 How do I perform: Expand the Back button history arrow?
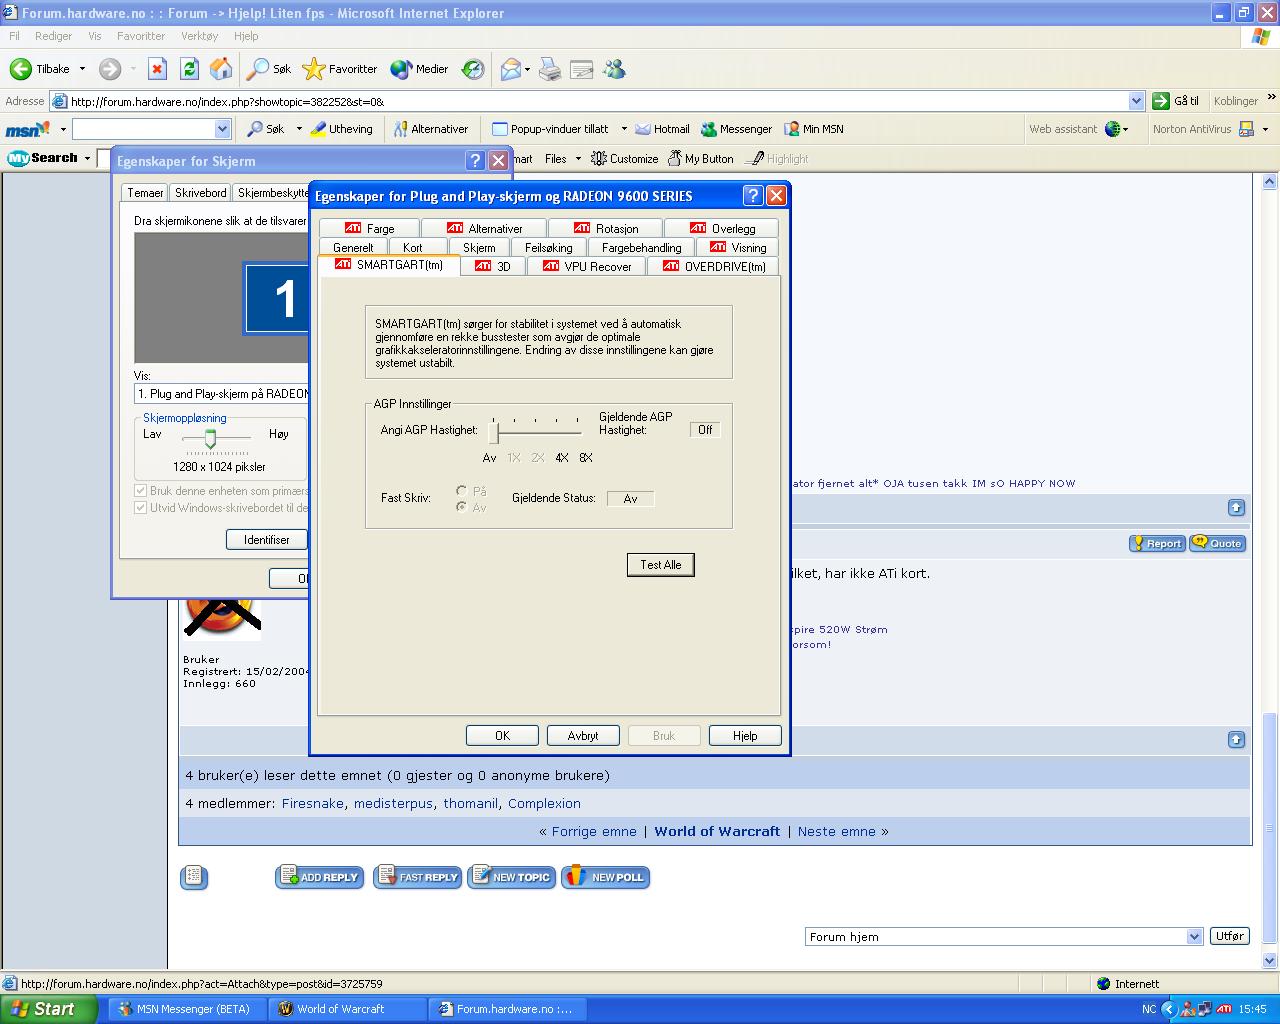pyautogui.click(x=82, y=69)
